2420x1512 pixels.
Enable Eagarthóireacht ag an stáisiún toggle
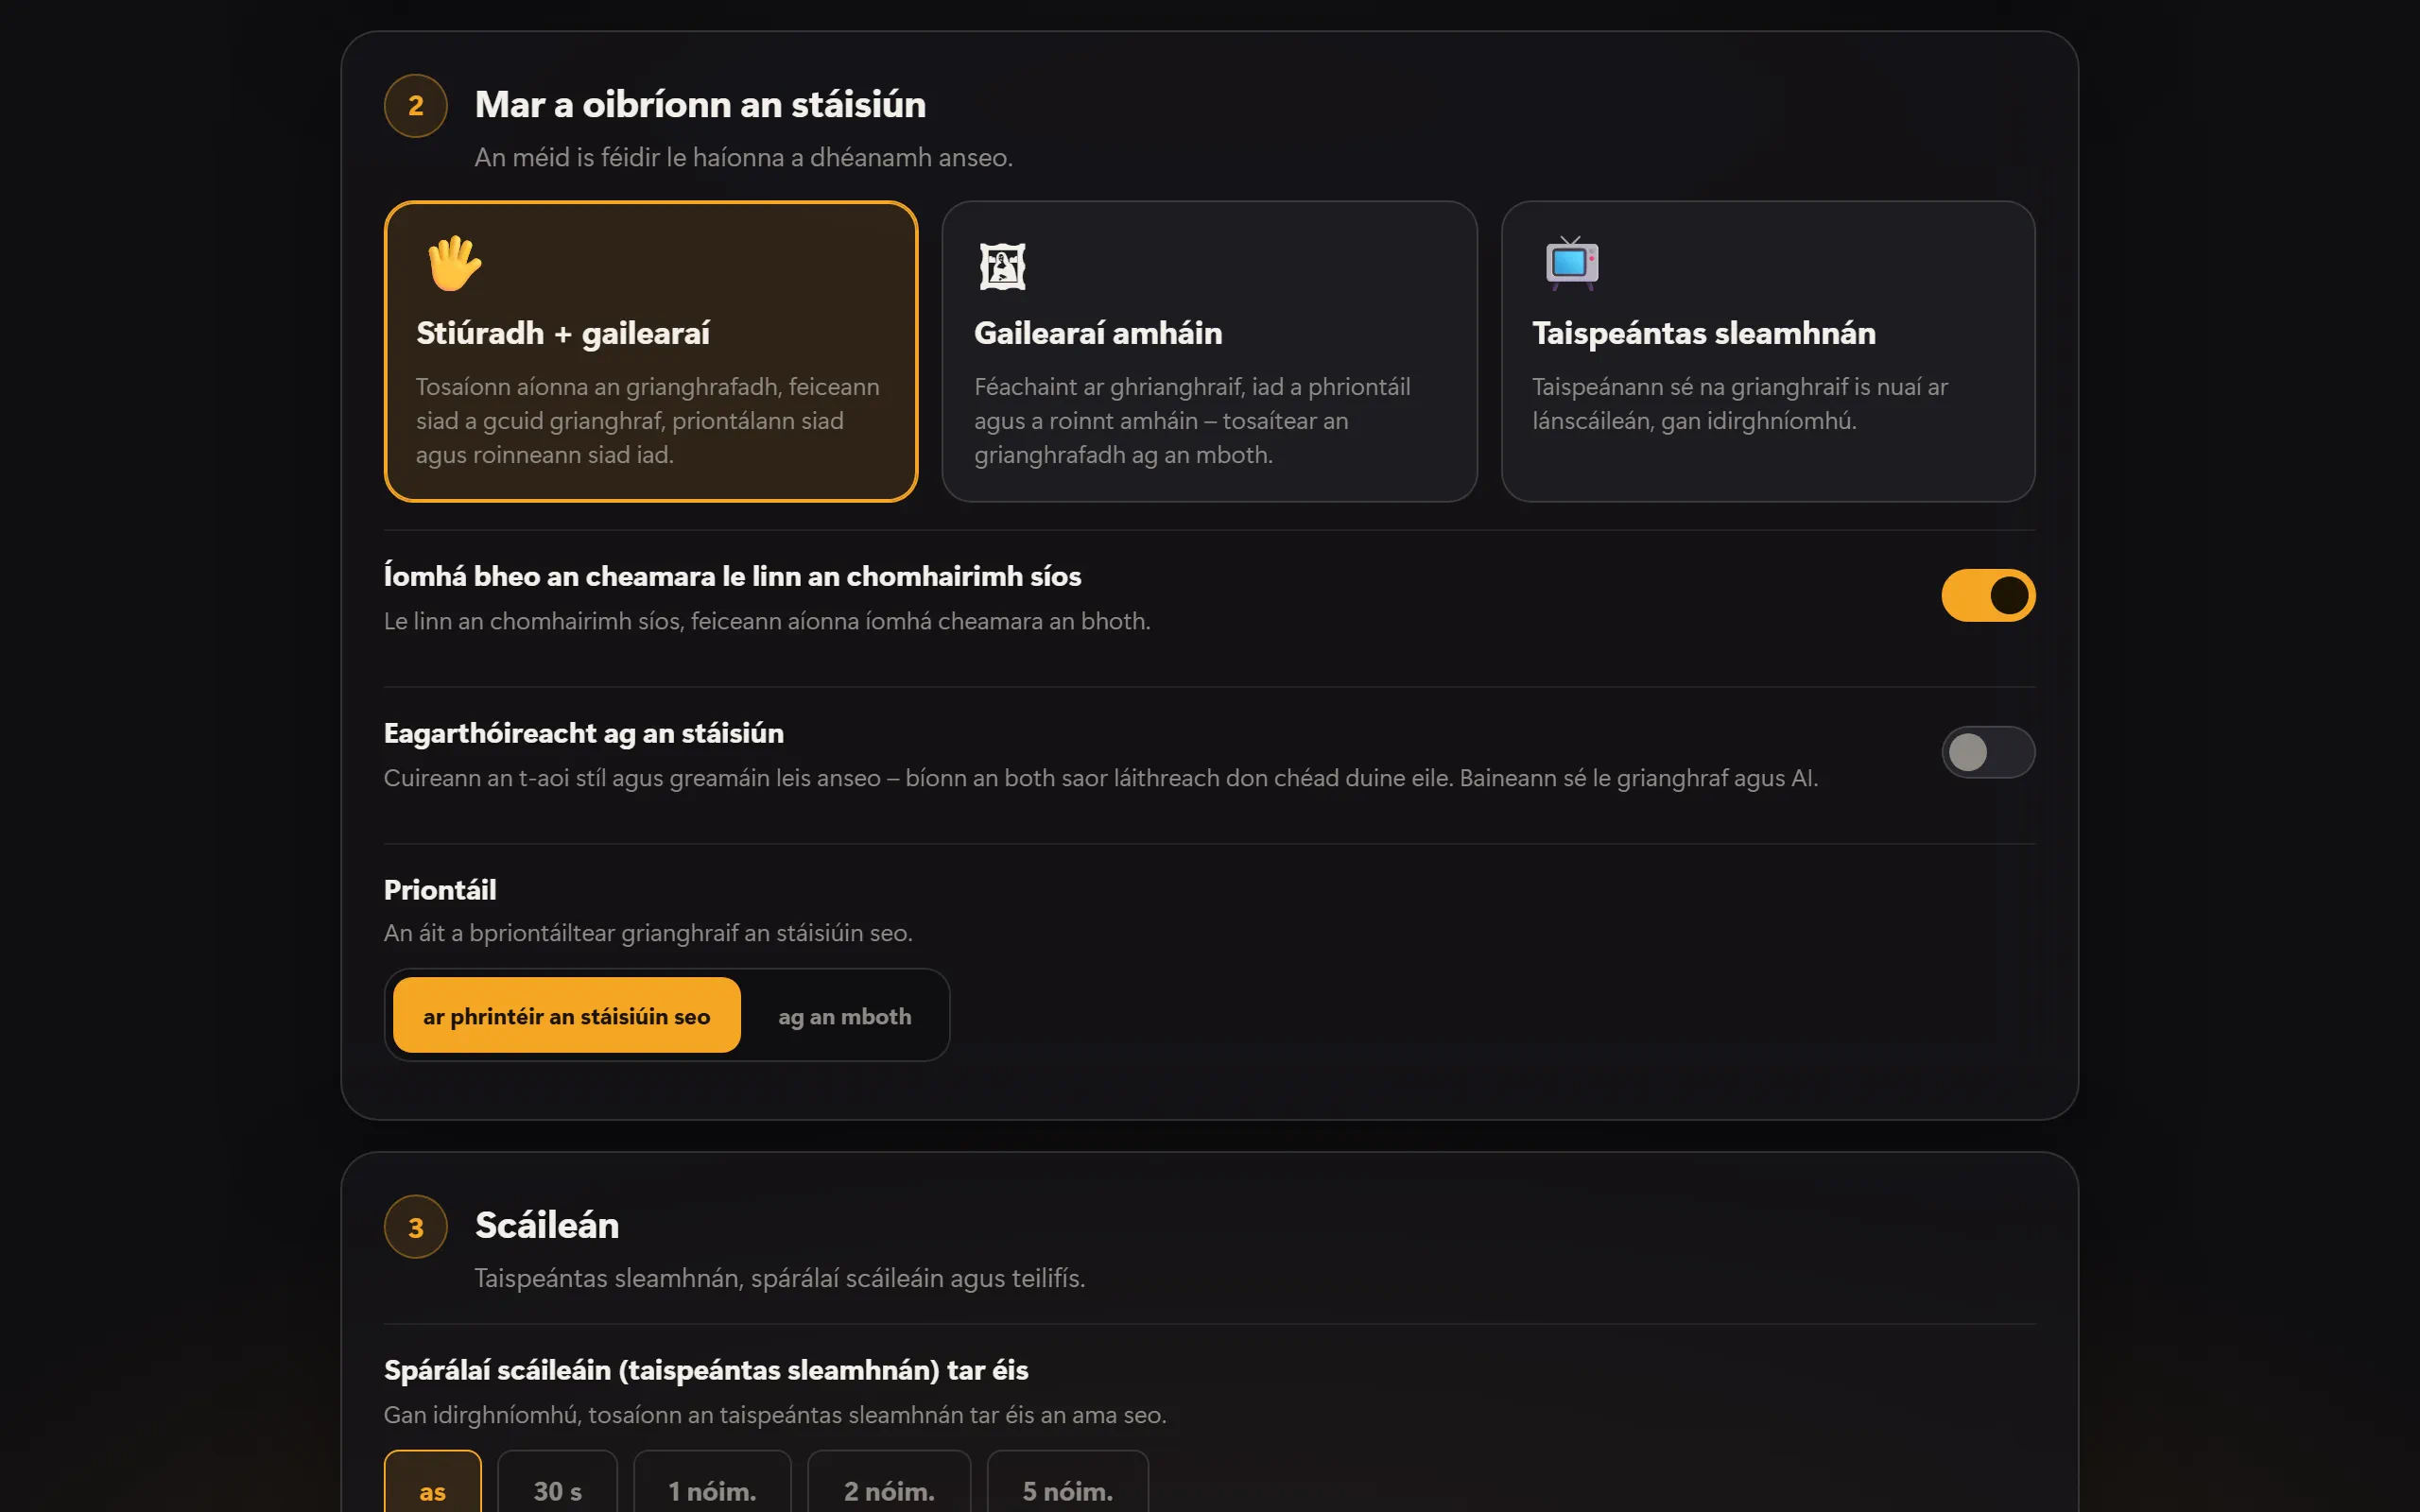click(x=1987, y=752)
